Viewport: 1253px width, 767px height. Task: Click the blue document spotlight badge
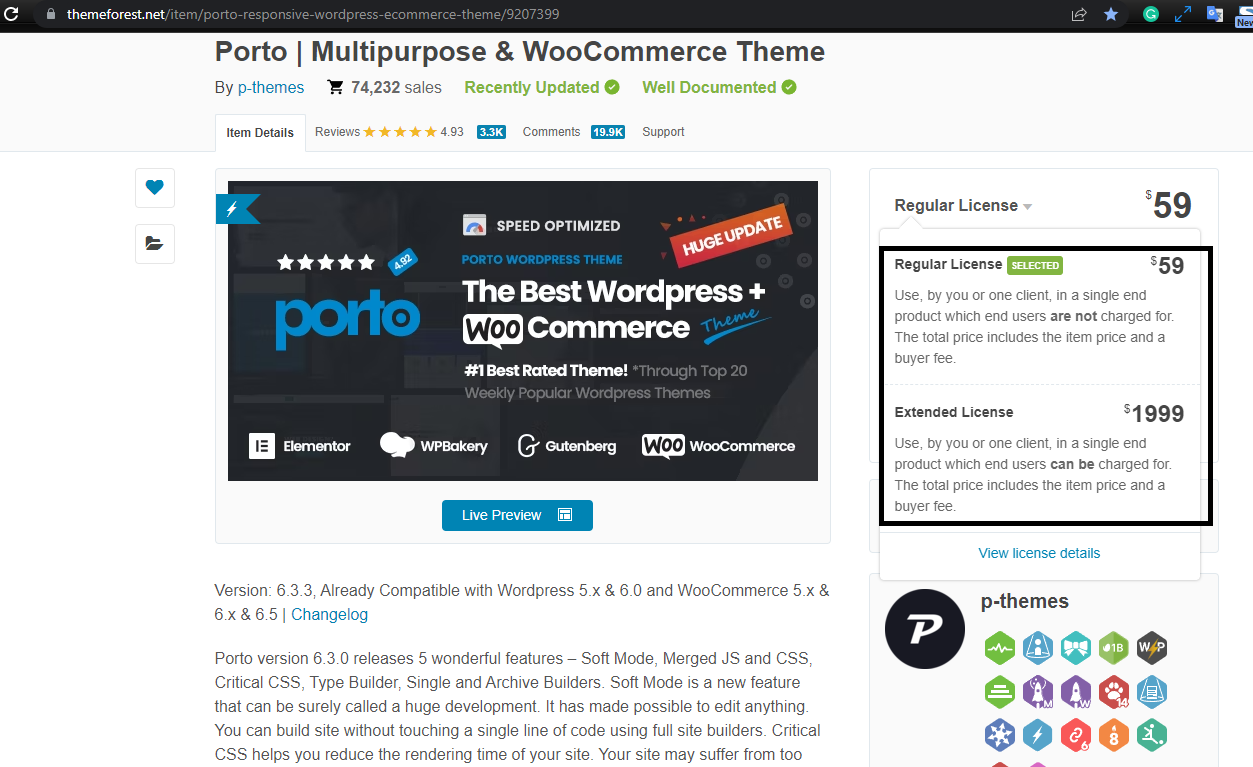click(x=1152, y=692)
